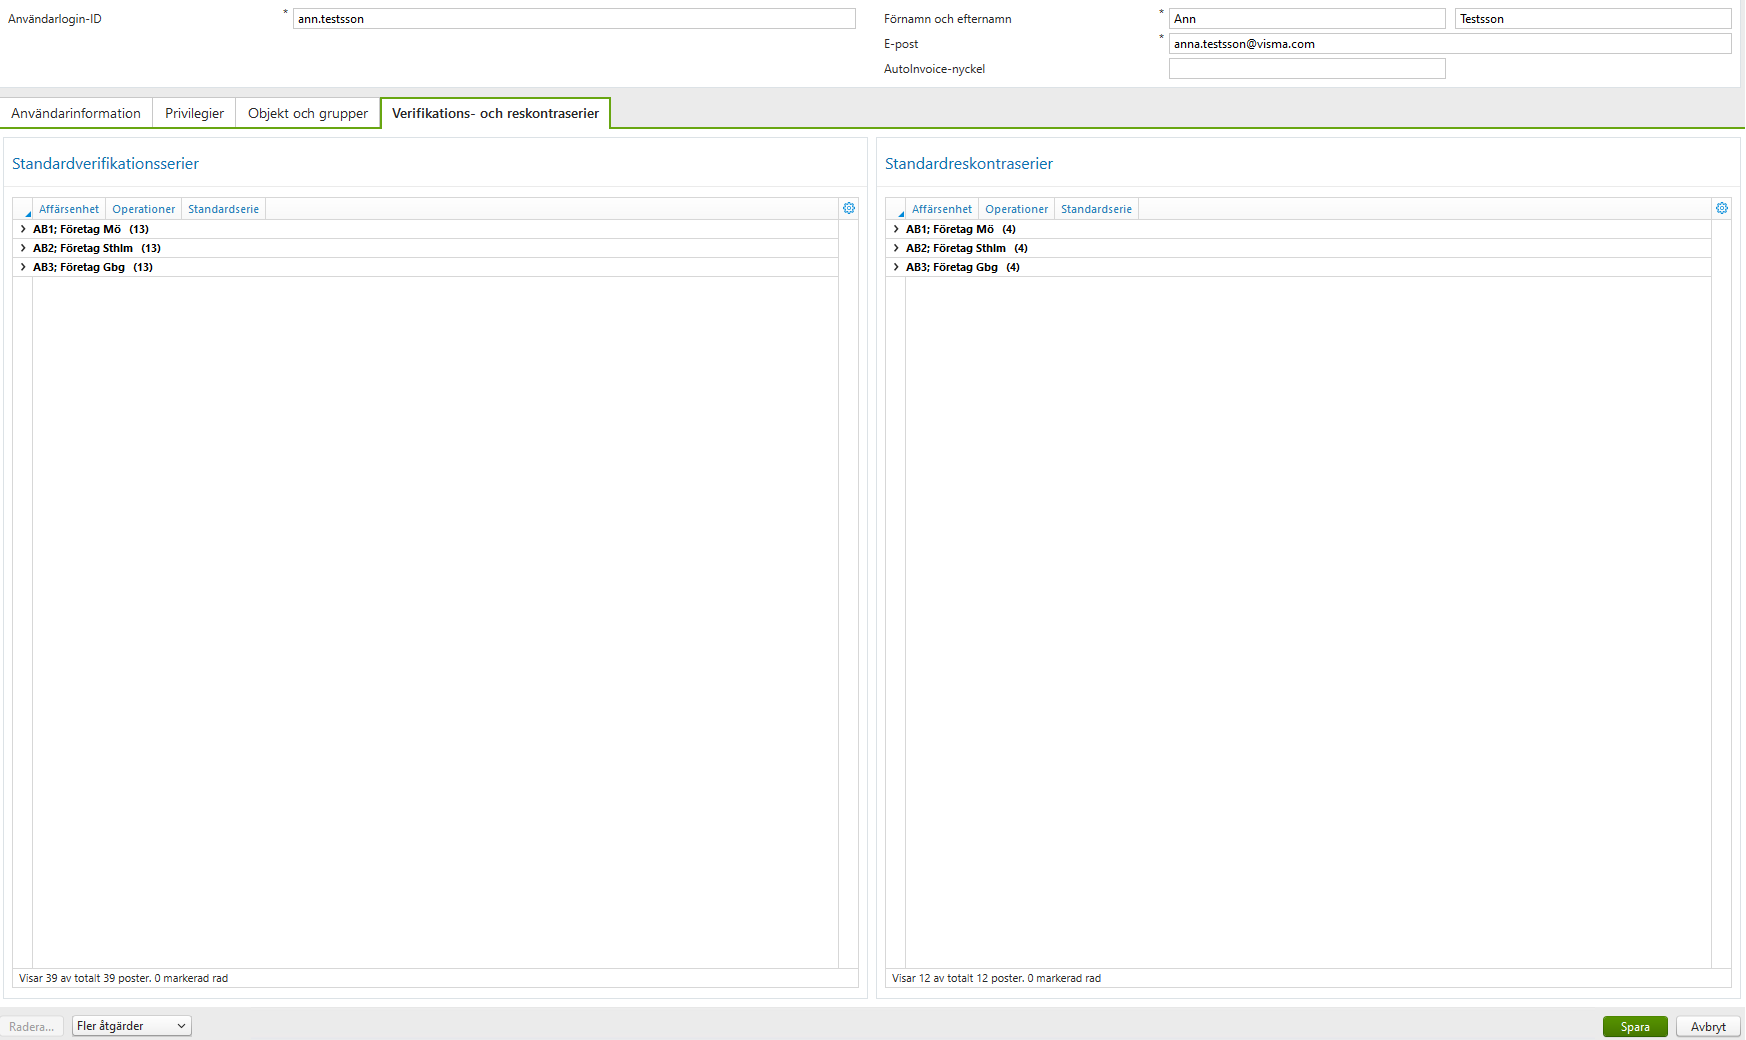Expand AB3; Företag Gbg under Standardverifikationsserier
The width and height of the screenshot is (1746, 1040).
tap(22, 266)
